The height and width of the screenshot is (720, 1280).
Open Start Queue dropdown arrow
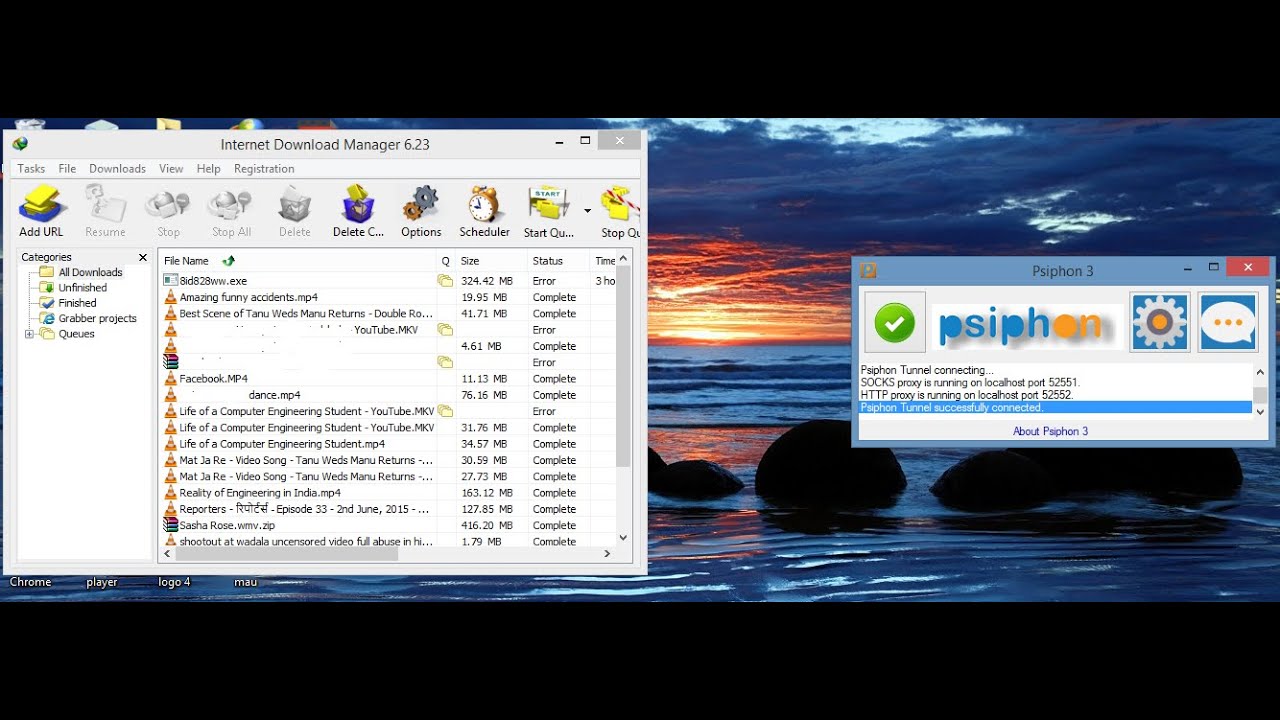coord(587,211)
